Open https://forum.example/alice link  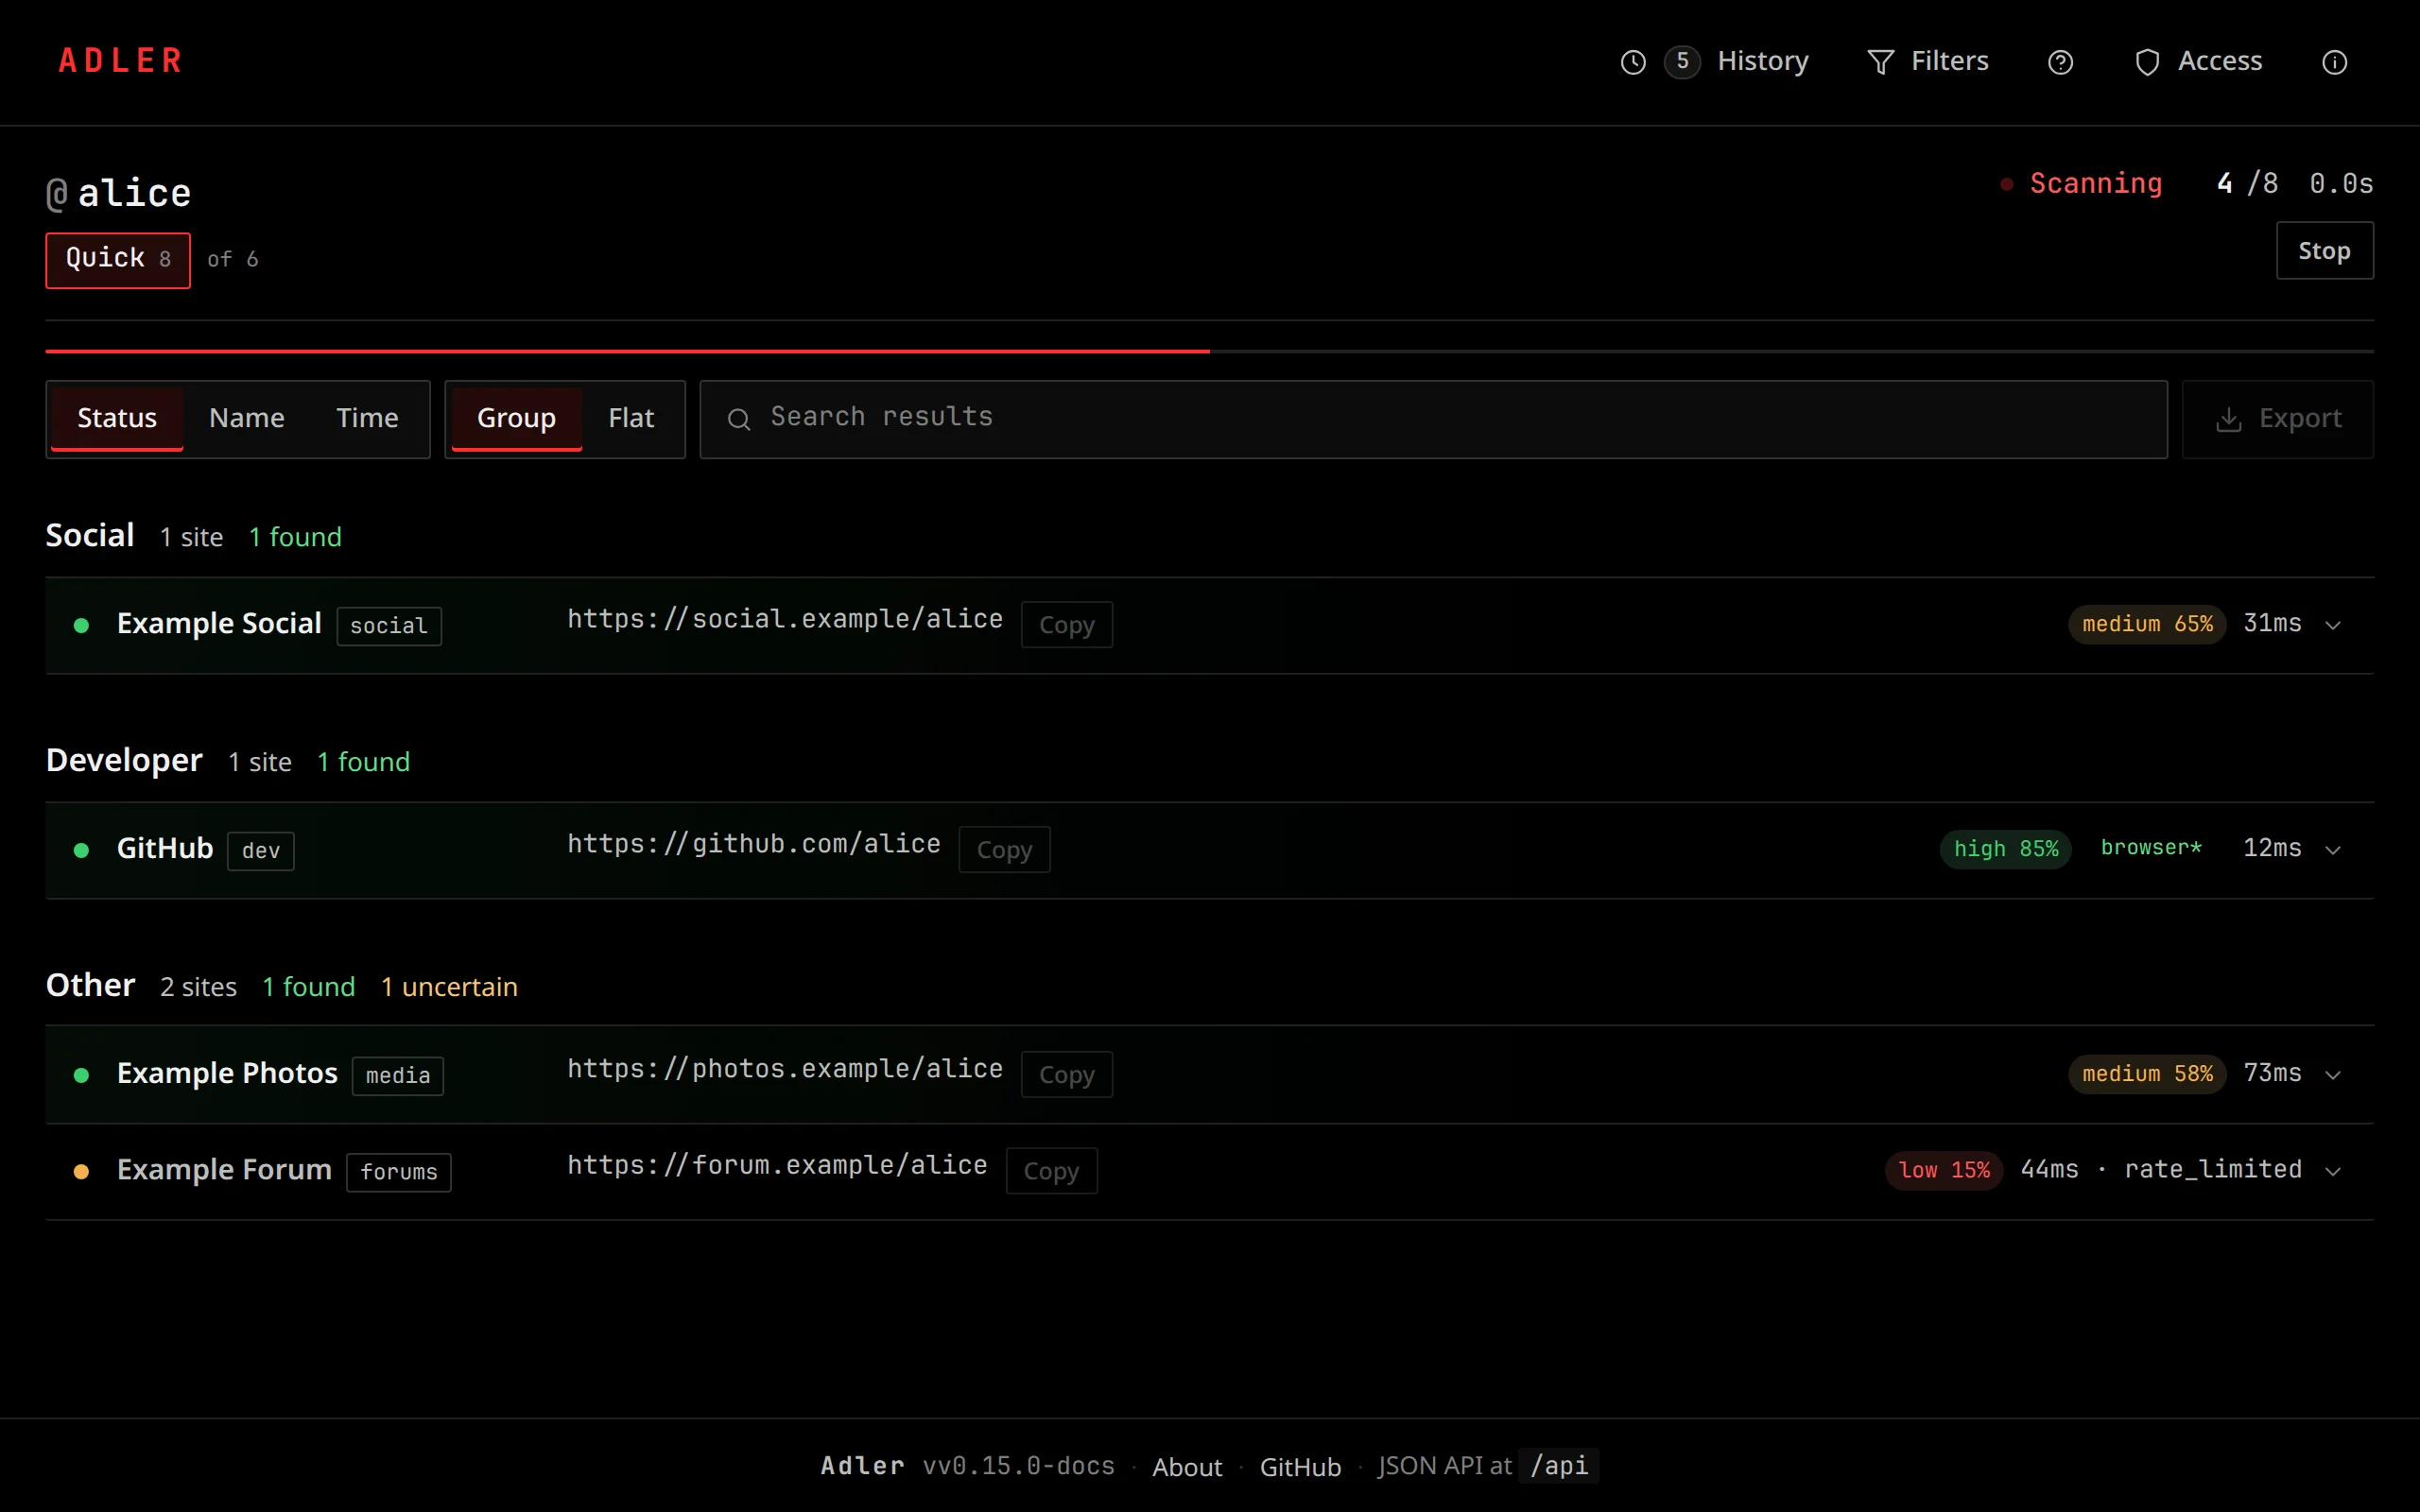(777, 1165)
